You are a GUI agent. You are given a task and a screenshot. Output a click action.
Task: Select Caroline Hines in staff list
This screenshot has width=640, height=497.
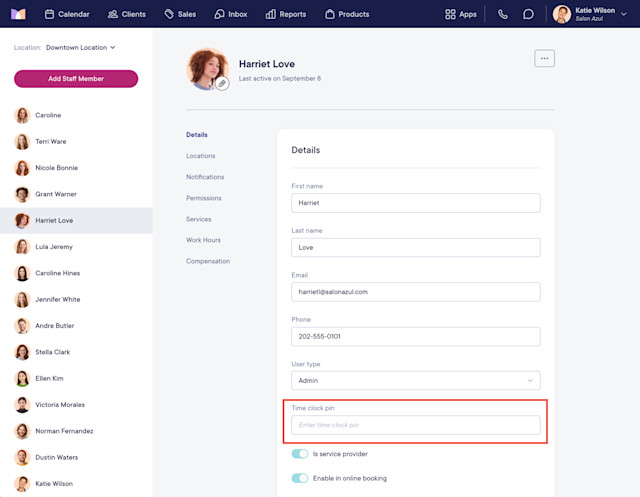[76, 273]
